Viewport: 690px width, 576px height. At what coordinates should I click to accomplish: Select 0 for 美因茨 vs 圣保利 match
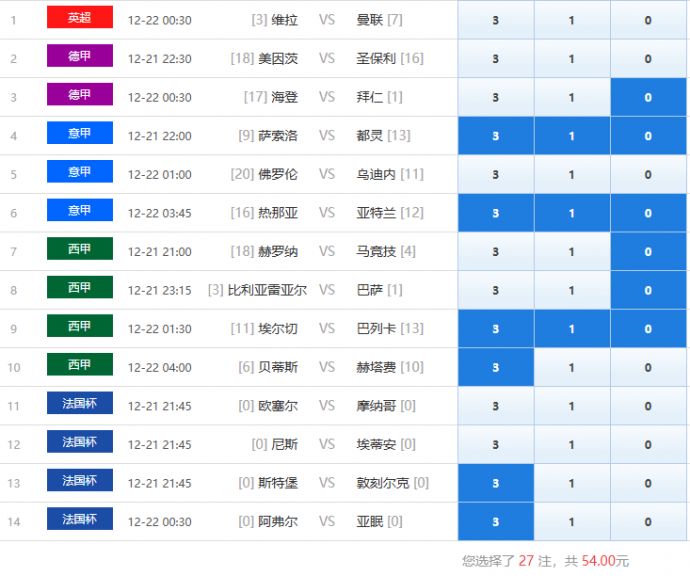[648, 59]
